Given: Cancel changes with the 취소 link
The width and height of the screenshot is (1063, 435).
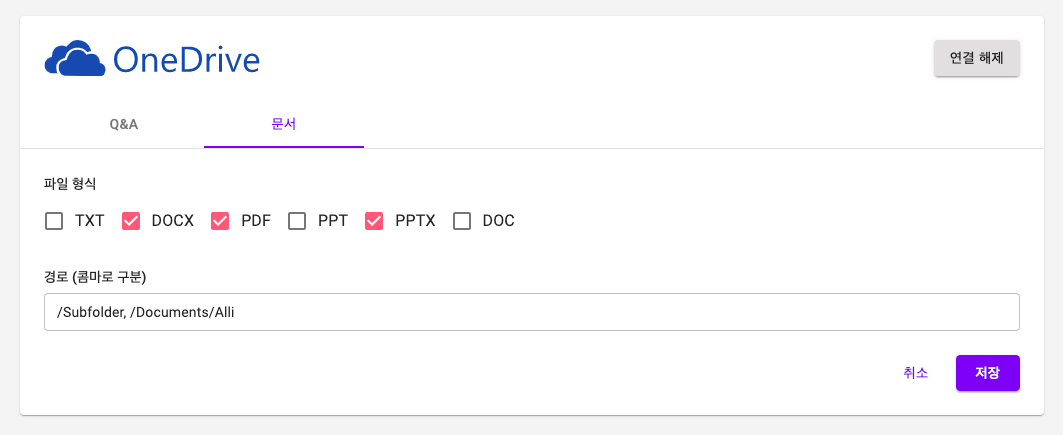Looking at the screenshot, I should (x=915, y=373).
